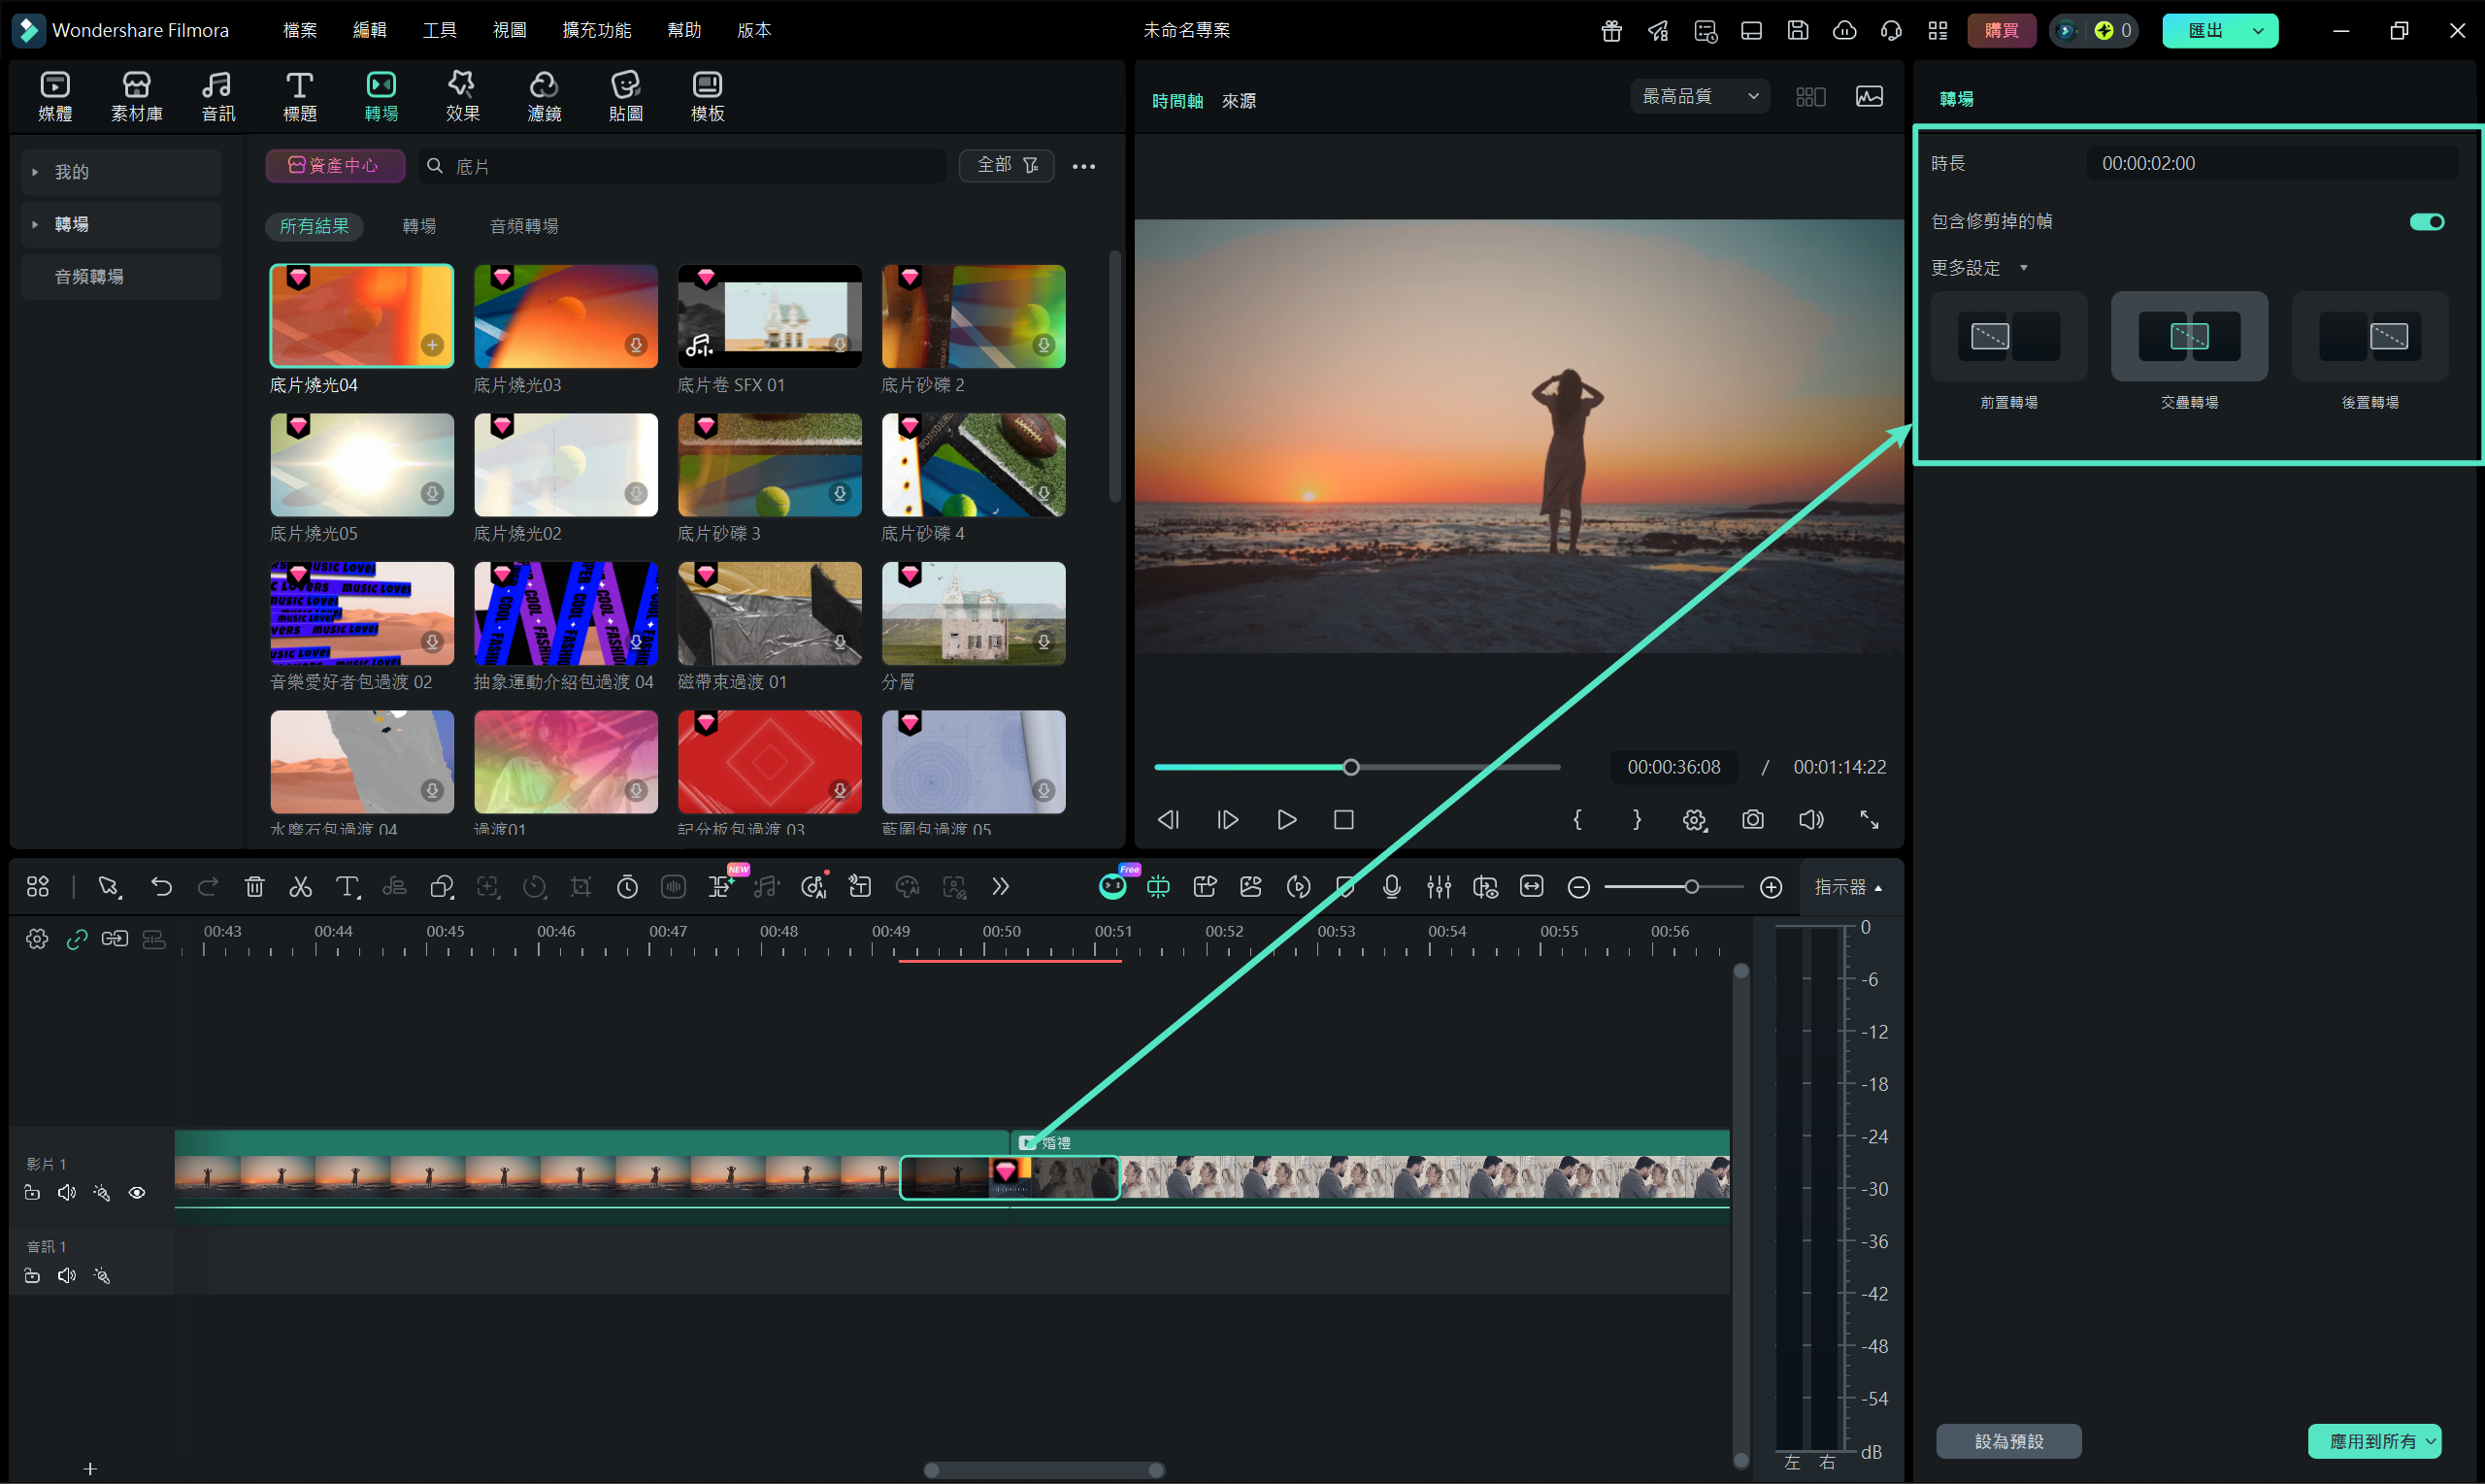Click the voiceover microphone icon
The width and height of the screenshot is (2485, 1484).
[x=1391, y=887]
